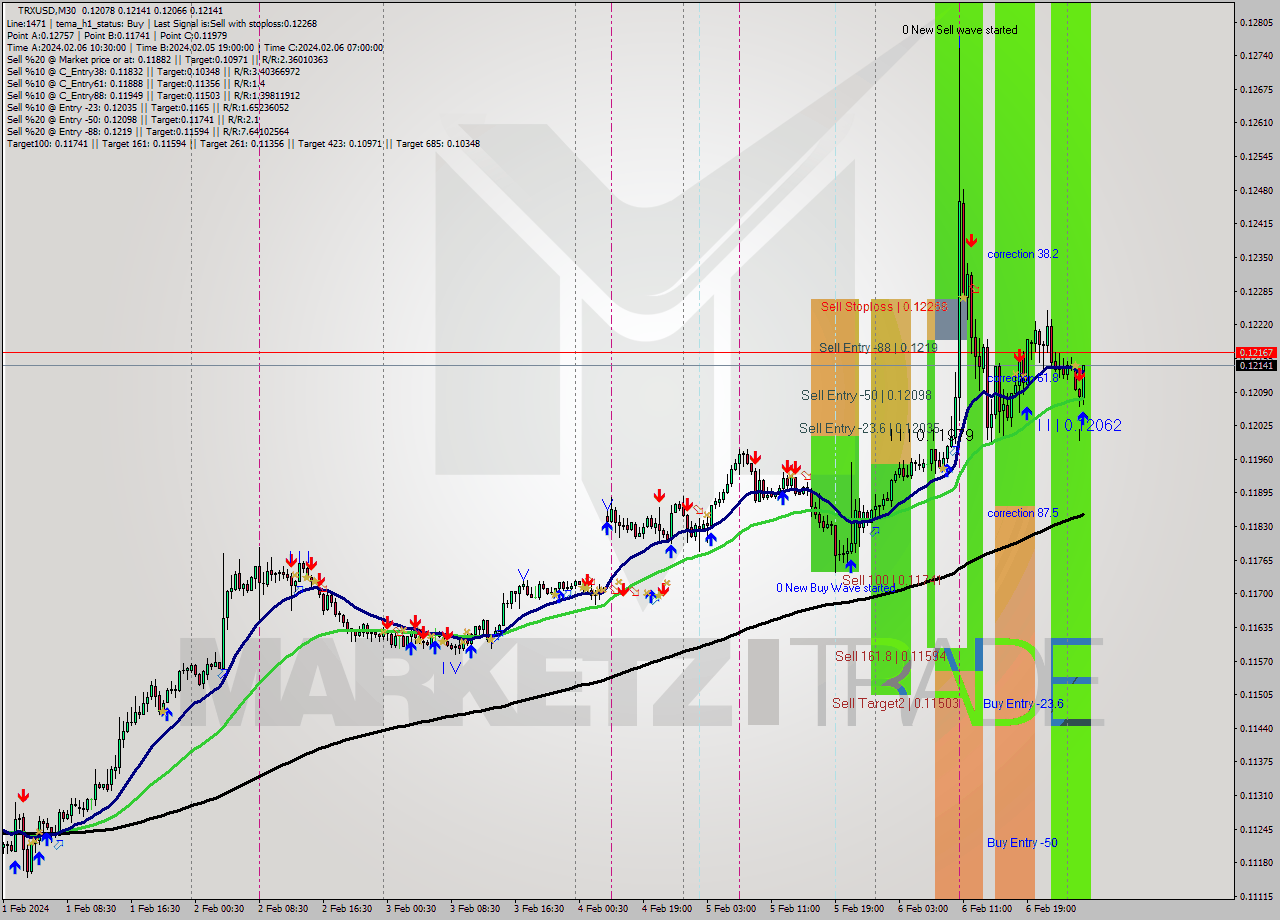Click the 'Sell Entry -50 | 0.12098' label
Screen dimensions: 1280x920
pyautogui.click(x=866, y=395)
